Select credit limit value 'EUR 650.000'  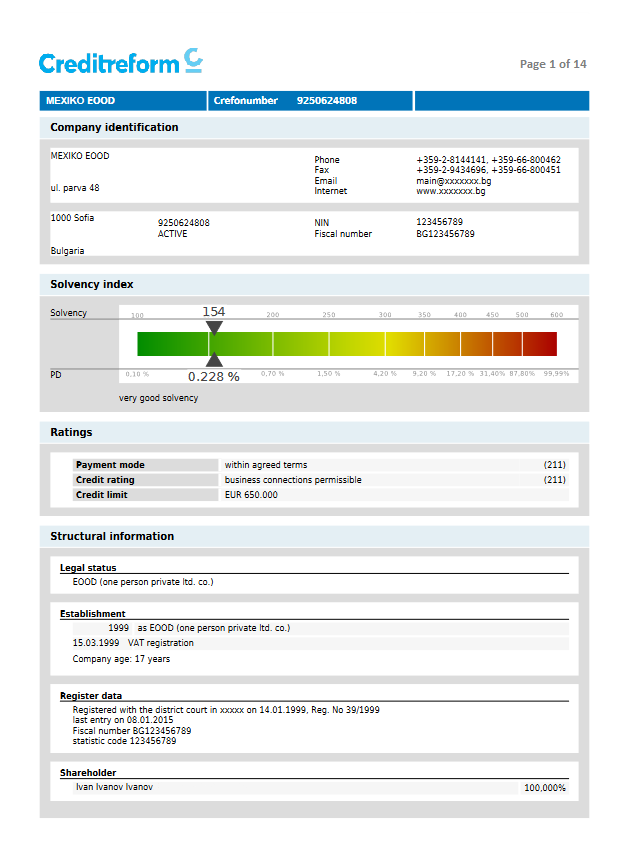click(251, 495)
